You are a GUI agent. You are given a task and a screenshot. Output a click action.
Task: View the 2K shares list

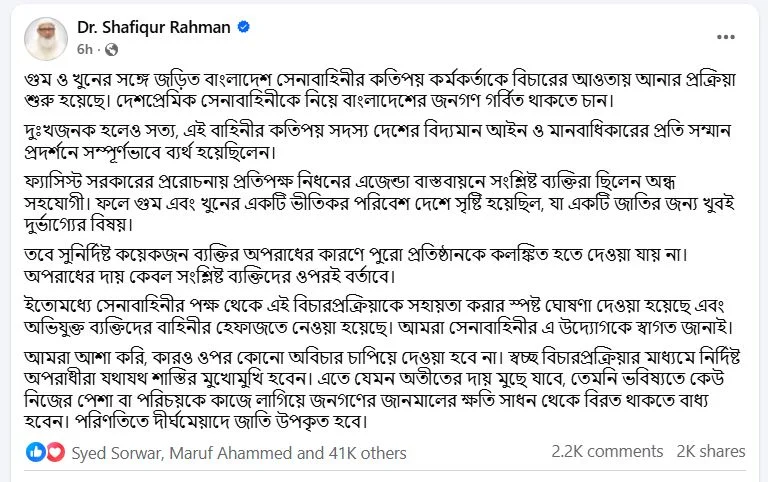pyautogui.click(x=710, y=452)
